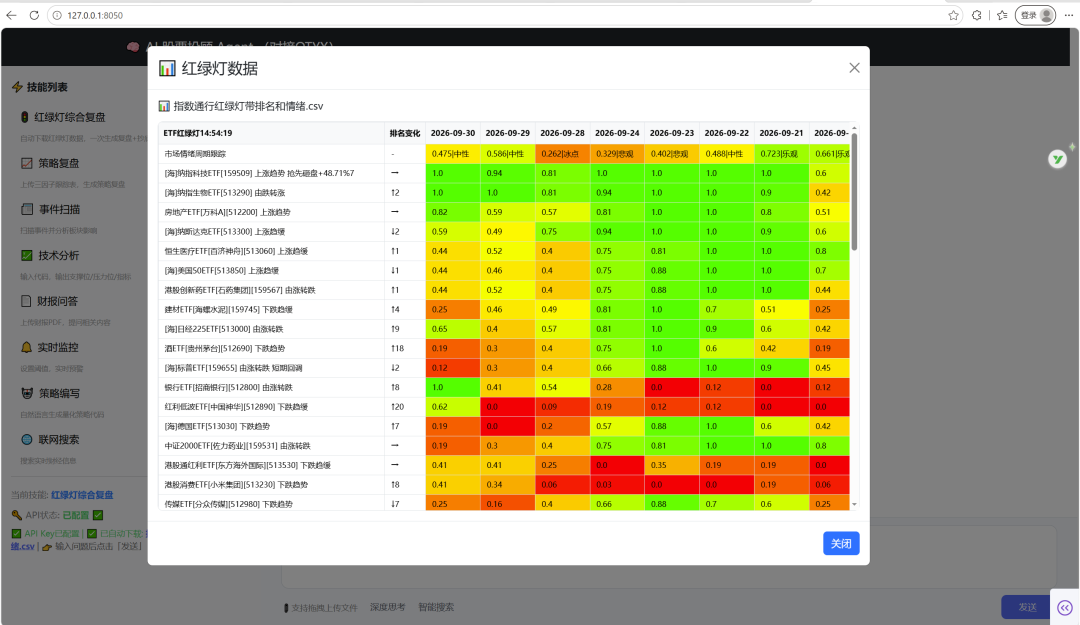Click the table's vertical scrollbar thumb
The image size is (1080, 625).
click(854, 191)
